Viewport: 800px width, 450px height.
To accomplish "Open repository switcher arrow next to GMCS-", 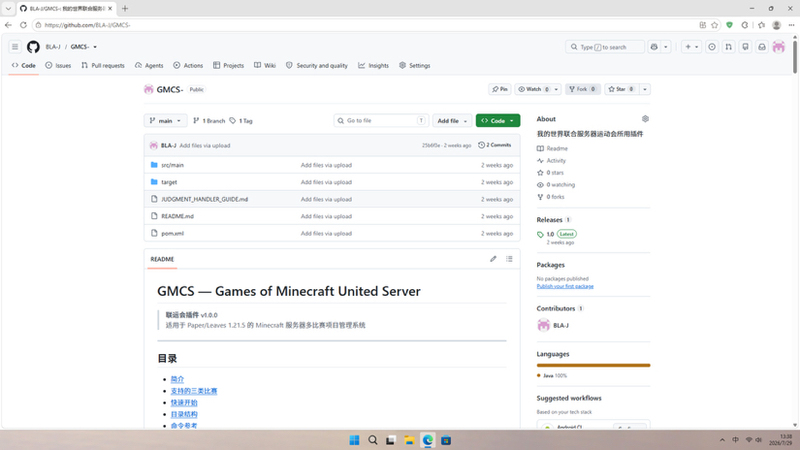I will [x=95, y=47].
